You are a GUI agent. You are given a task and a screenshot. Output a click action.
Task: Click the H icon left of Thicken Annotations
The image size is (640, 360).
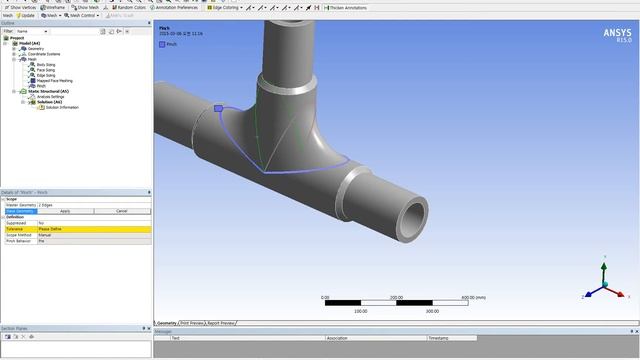(317, 8)
